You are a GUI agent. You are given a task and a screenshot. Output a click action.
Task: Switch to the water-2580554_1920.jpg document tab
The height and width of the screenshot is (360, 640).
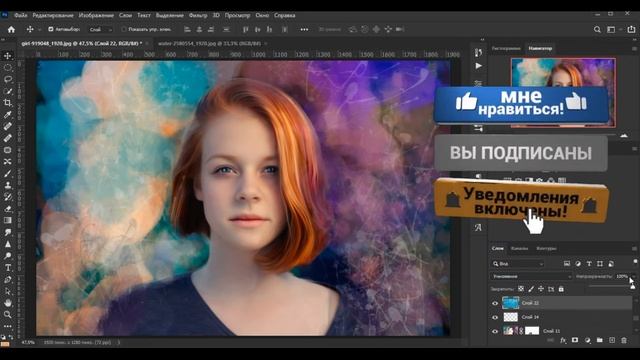(209, 43)
